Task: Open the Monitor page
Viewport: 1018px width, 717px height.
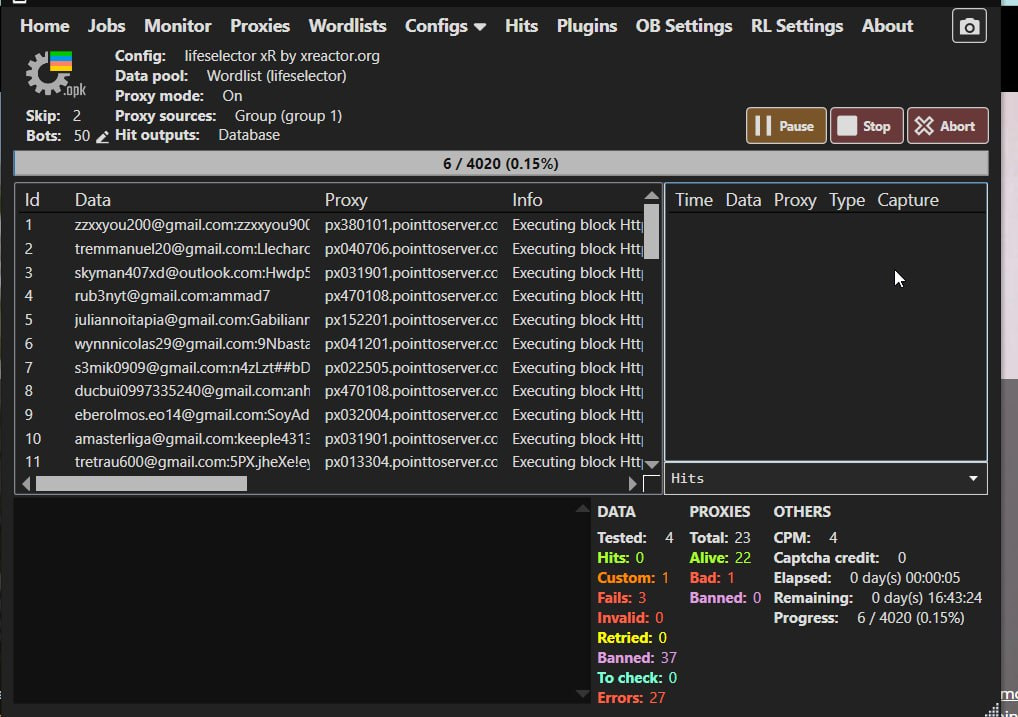Action: click(x=178, y=26)
